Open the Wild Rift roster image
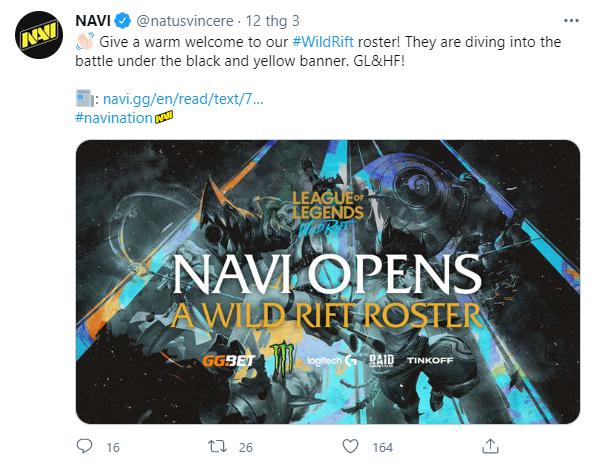The width and height of the screenshot is (595, 467). point(328,282)
